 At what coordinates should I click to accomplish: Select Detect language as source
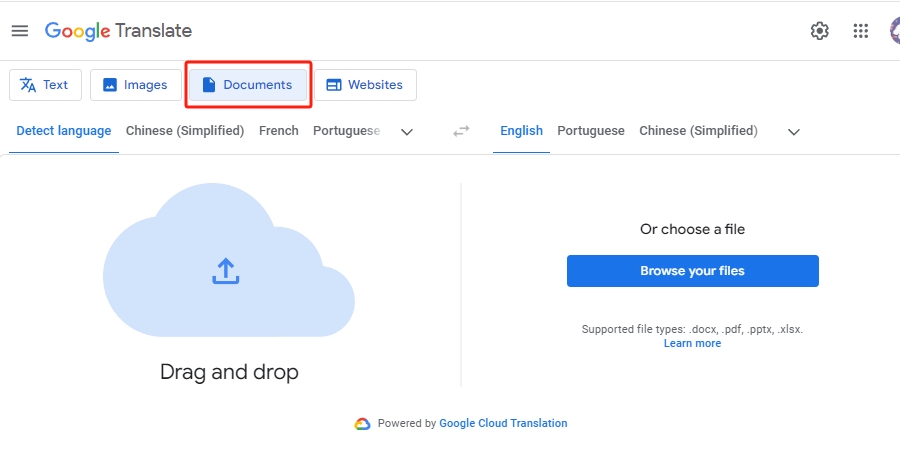coord(64,131)
